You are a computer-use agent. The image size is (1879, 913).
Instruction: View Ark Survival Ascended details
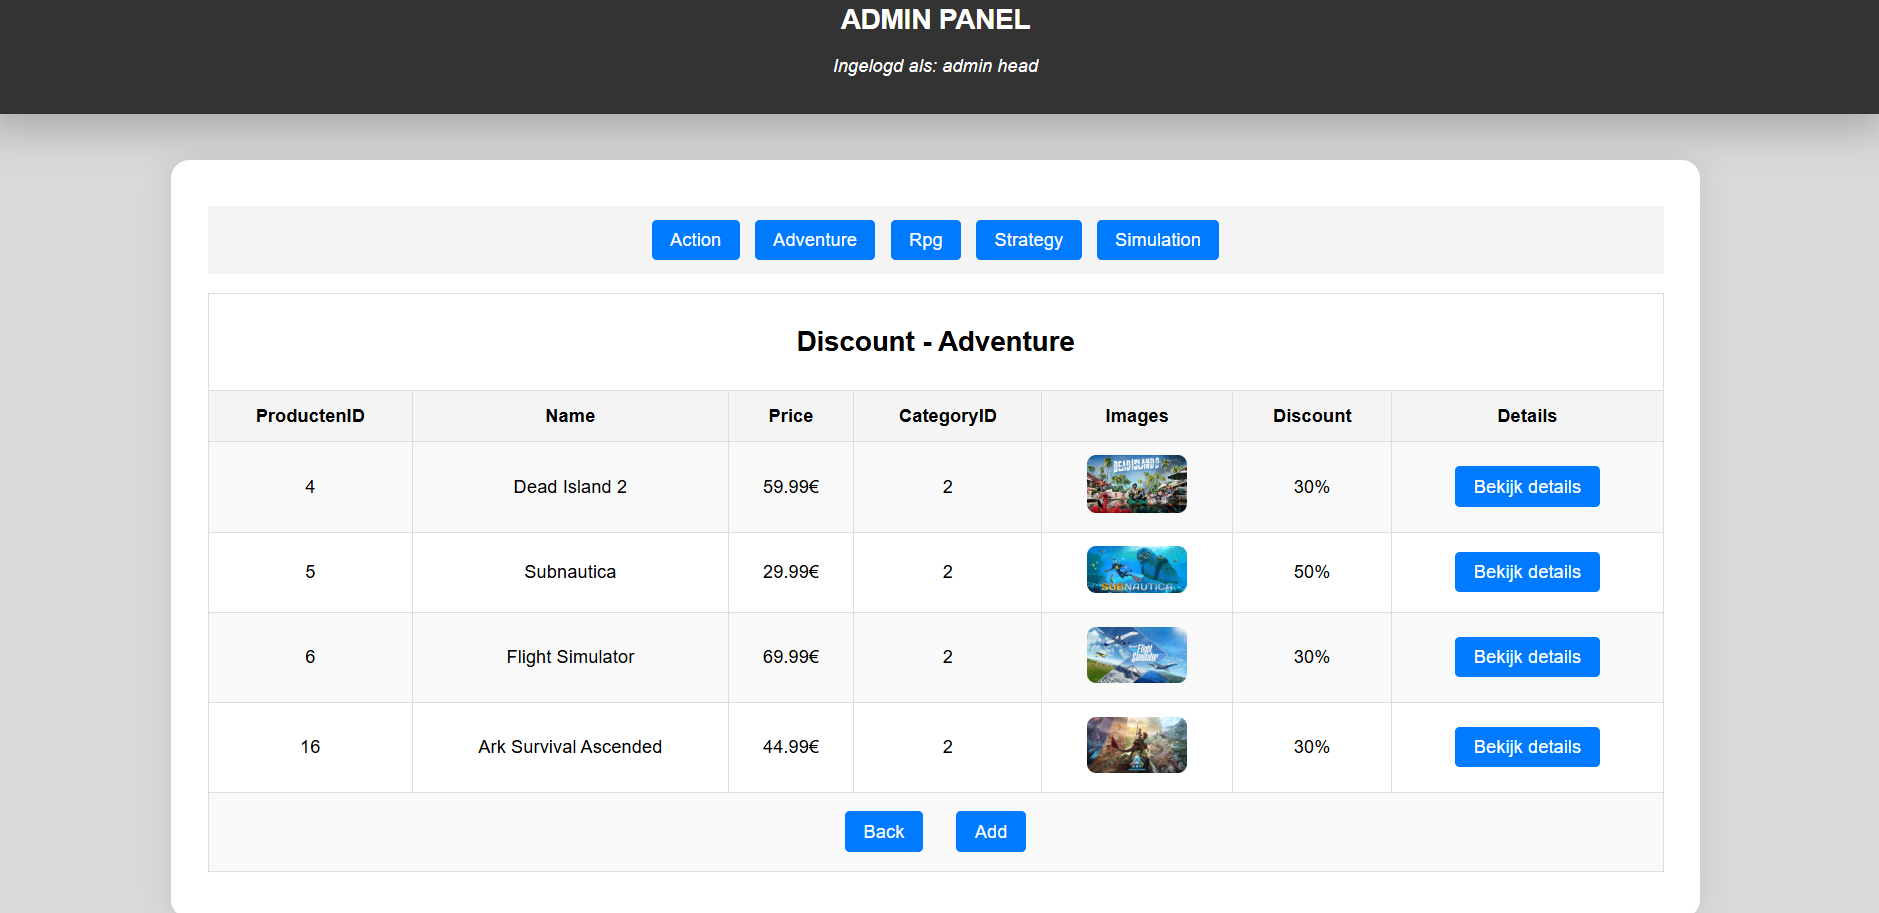(1526, 746)
